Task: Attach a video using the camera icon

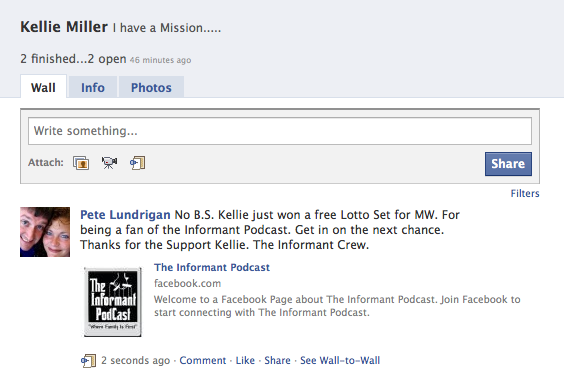Action: coord(109,163)
